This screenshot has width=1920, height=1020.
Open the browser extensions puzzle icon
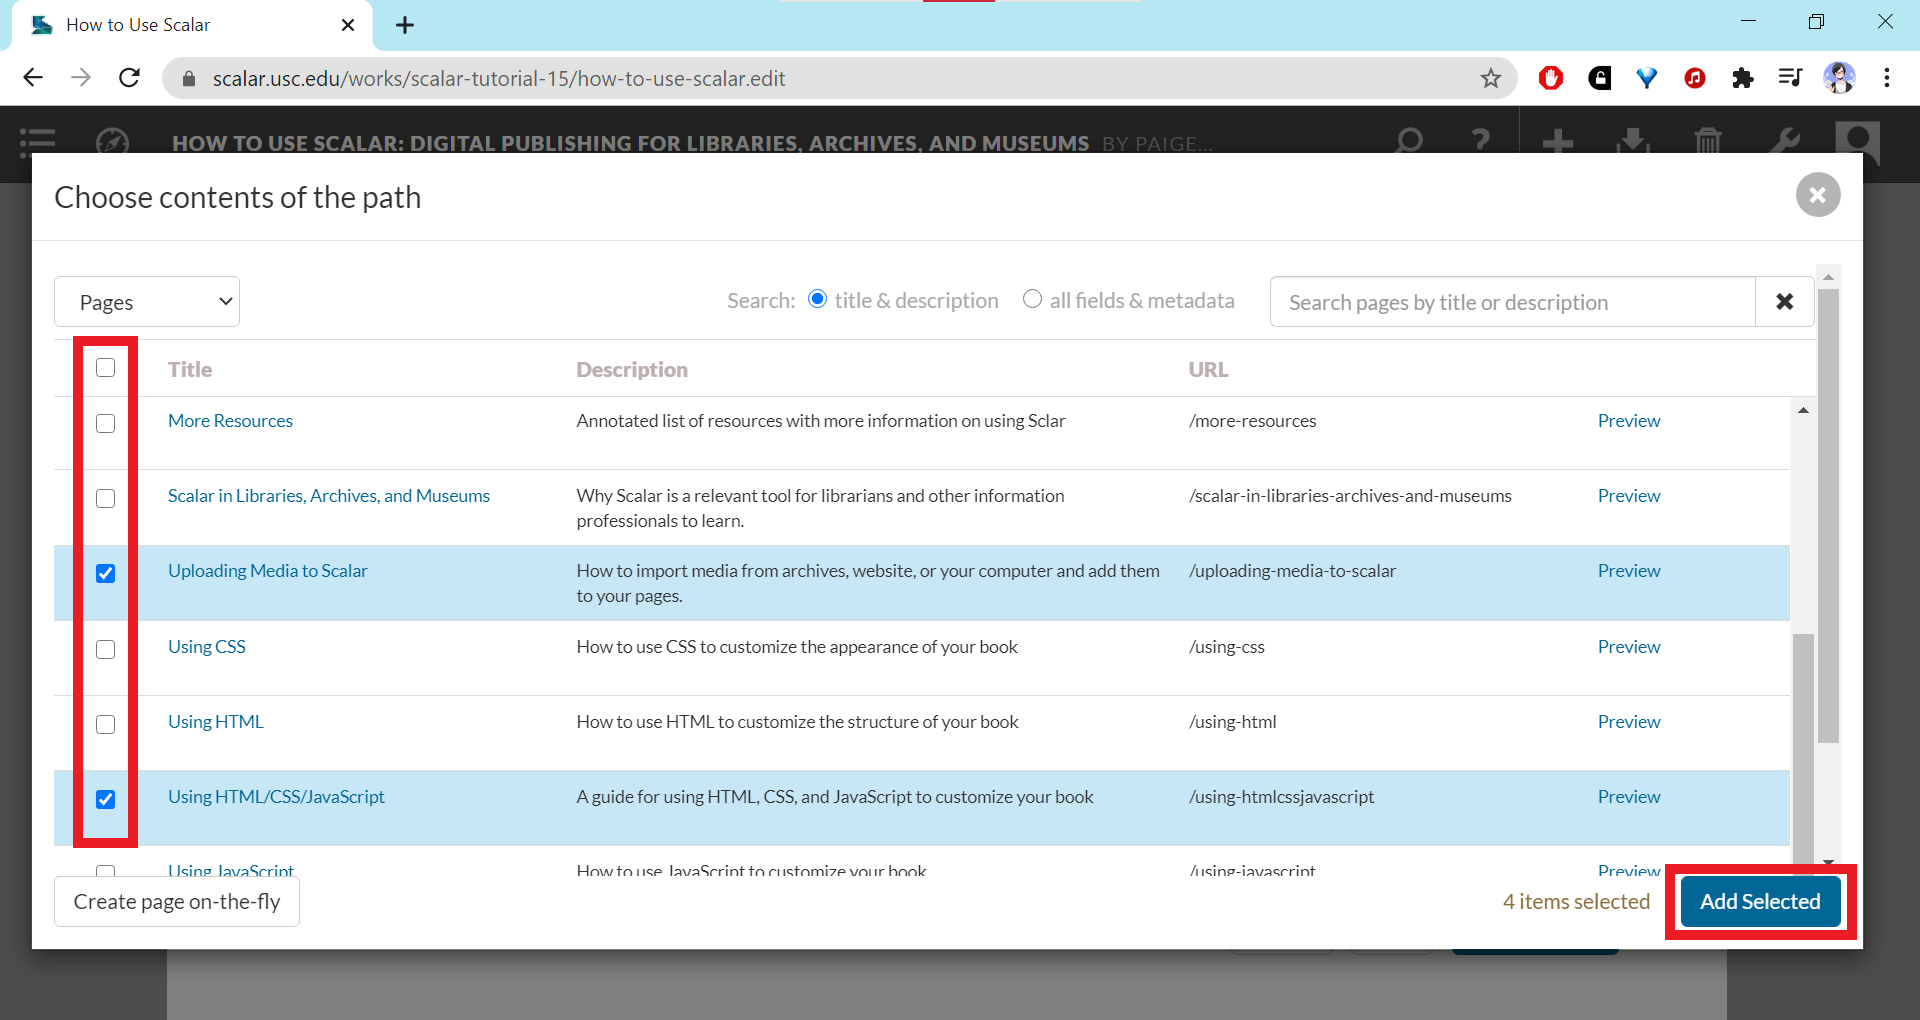pos(1742,78)
